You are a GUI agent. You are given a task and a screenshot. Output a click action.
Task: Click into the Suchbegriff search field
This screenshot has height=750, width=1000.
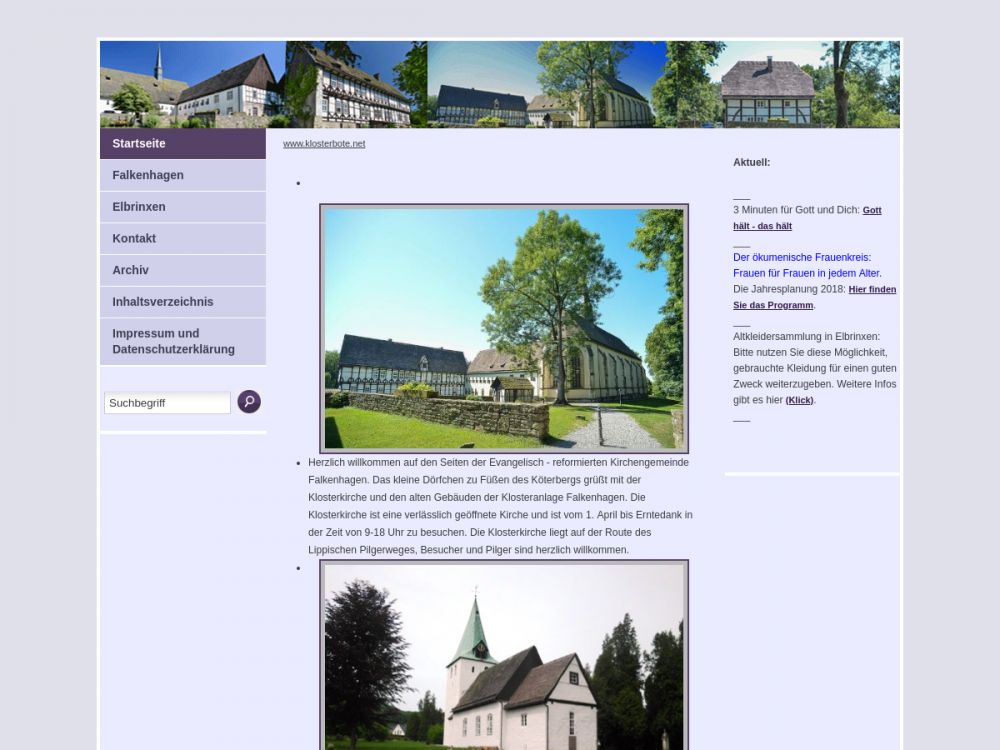[167, 403]
